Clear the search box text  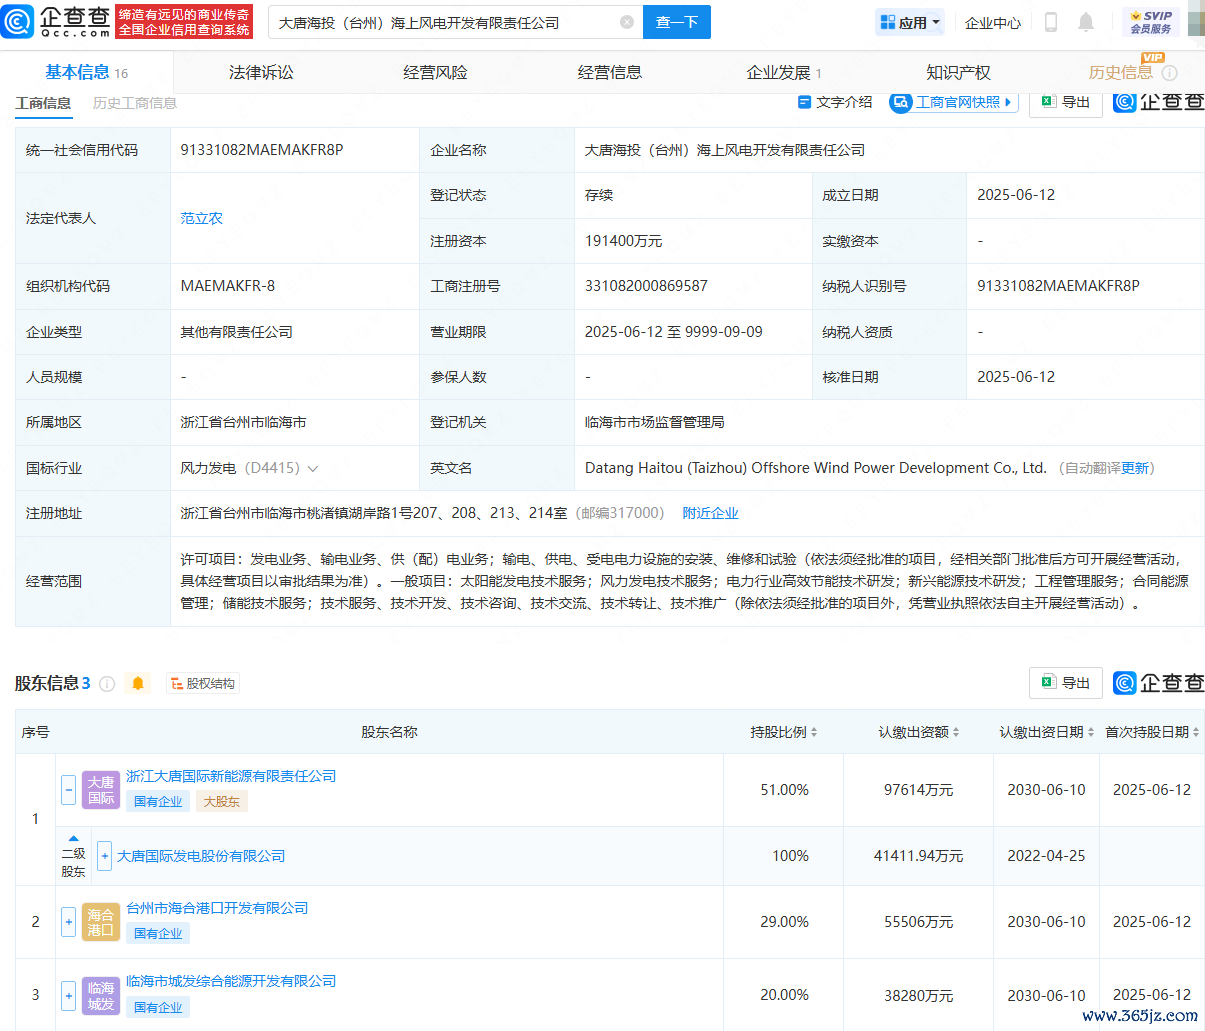click(x=627, y=22)
